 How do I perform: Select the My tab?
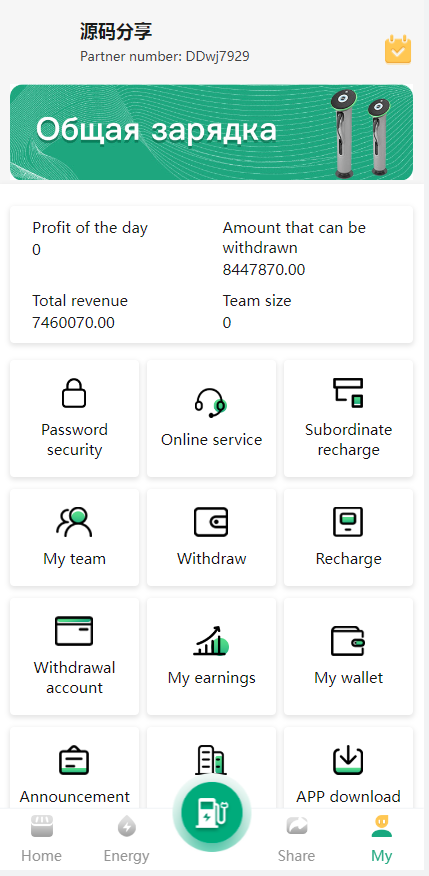[x=382, y=840]
